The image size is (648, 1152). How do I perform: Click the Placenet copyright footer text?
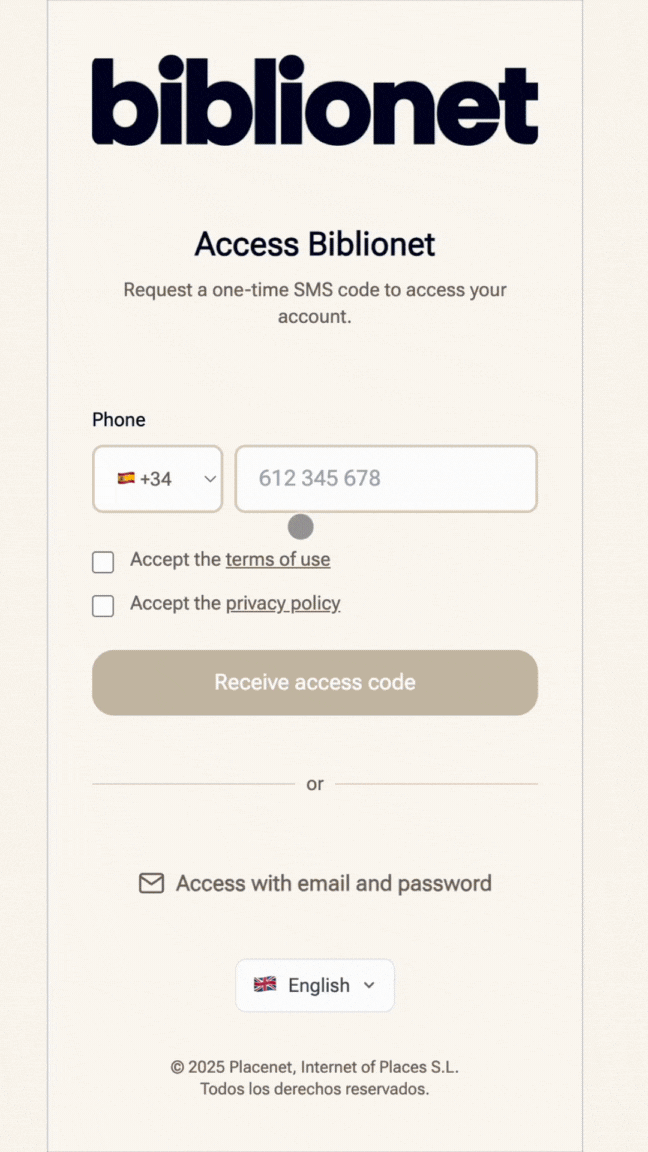[314, 1078]
